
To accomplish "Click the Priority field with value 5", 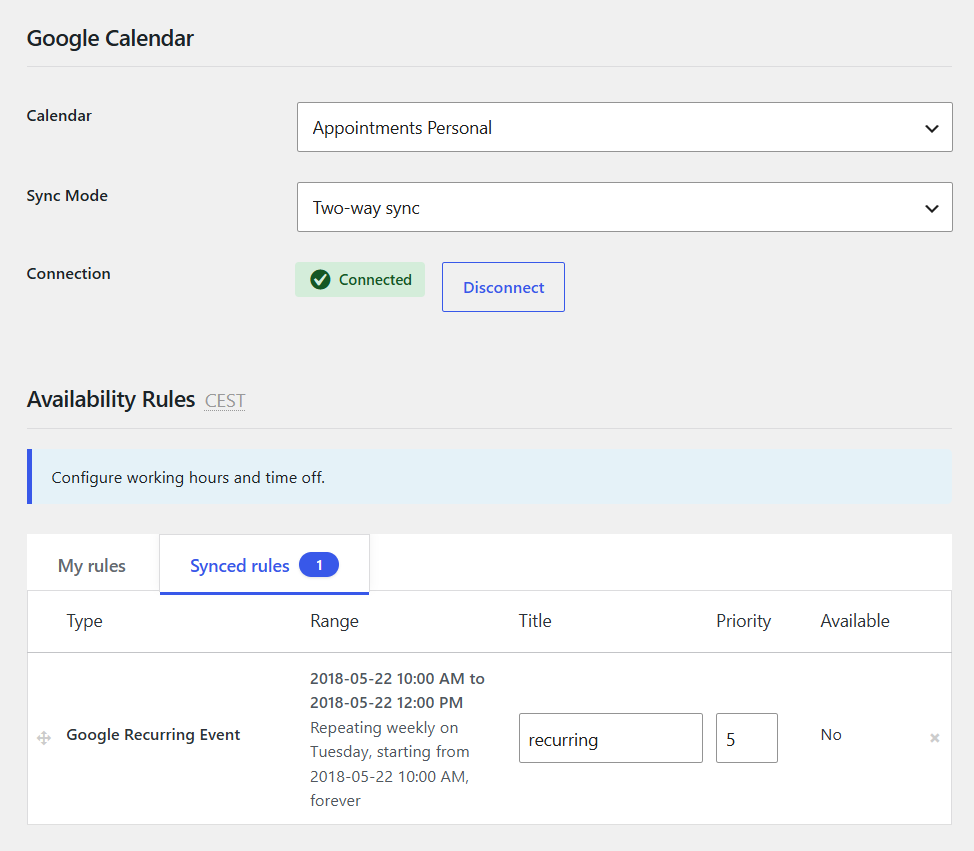I will pyautogui.click(x=747, y=738).
